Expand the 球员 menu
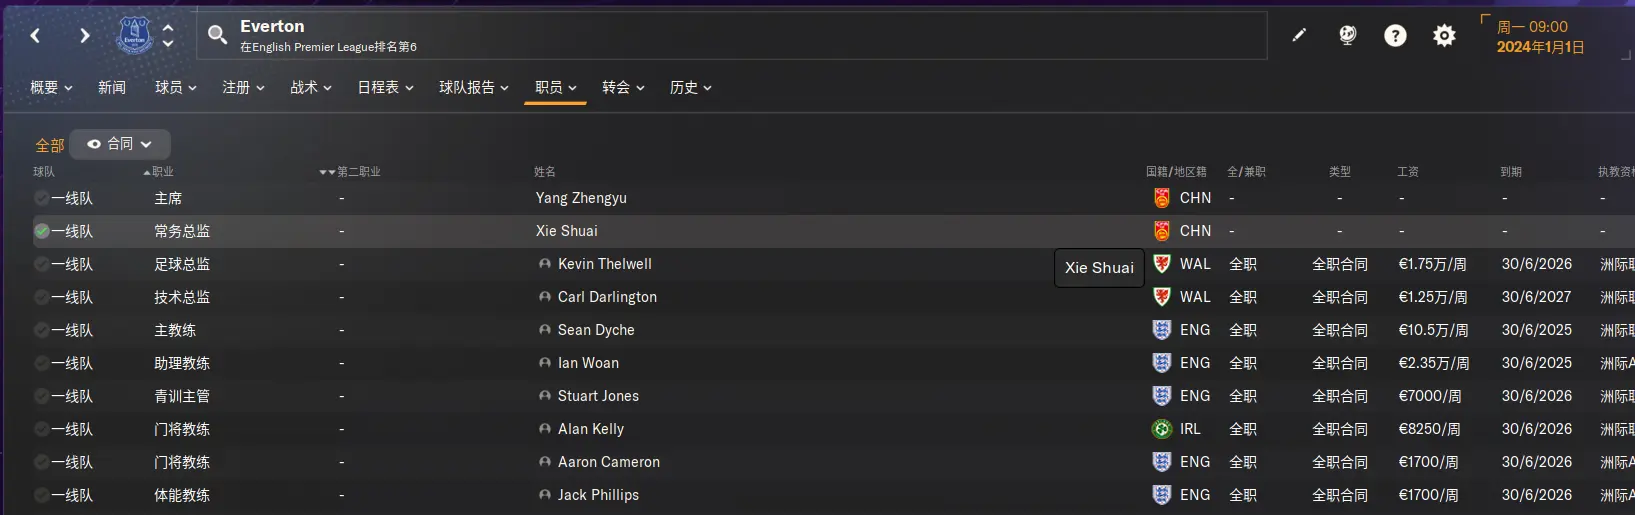Viewport: 1635px width, 515px height. (x=176, y=88)
